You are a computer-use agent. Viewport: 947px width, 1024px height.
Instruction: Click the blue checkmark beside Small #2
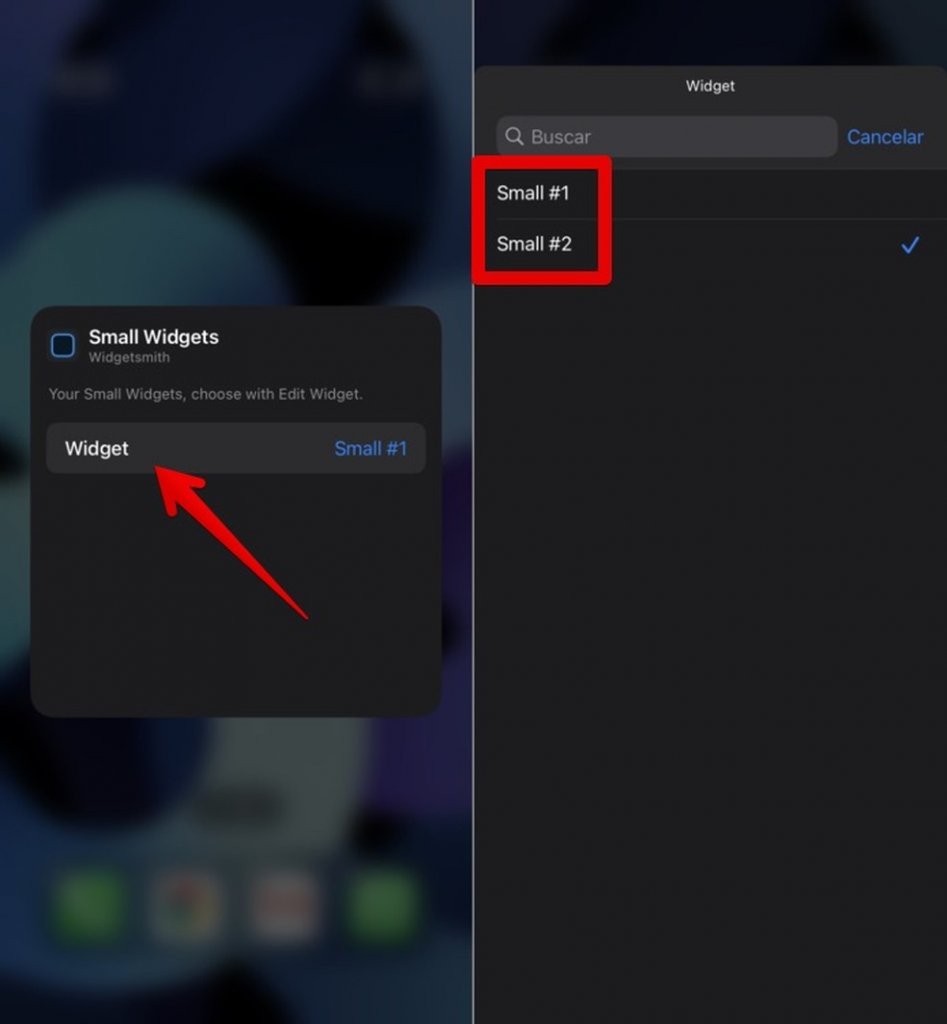tap(910, 245)
